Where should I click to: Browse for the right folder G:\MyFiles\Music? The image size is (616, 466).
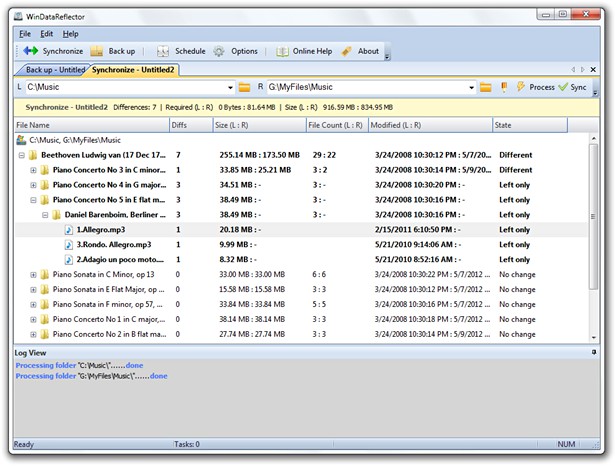[x=486, y=87]
